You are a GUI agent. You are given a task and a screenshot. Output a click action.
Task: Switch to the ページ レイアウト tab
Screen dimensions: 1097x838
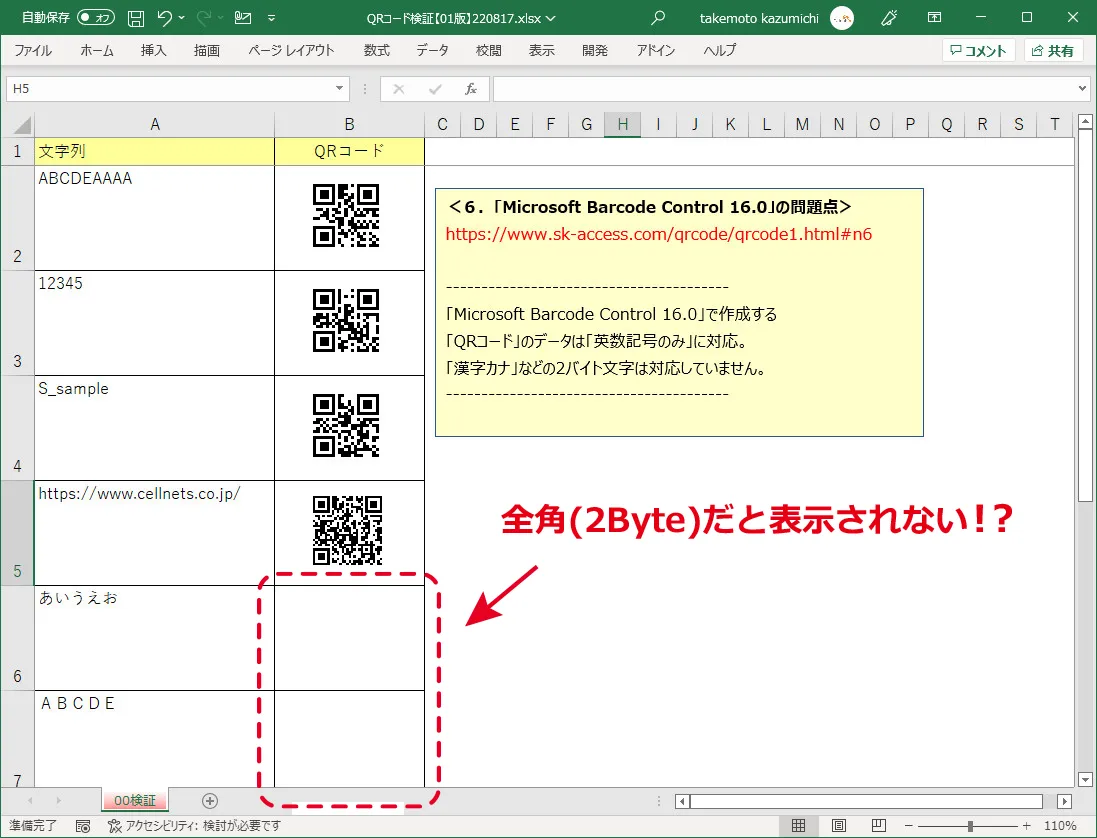click(291, 50)
